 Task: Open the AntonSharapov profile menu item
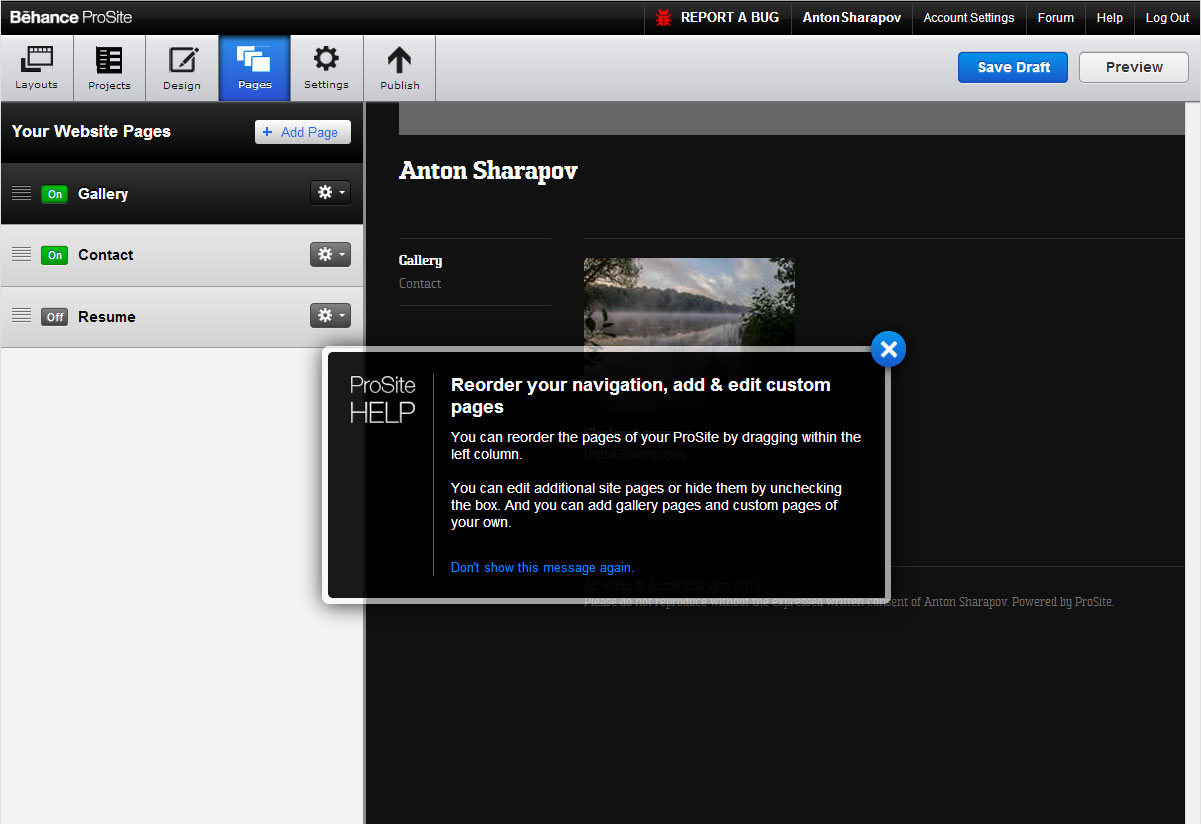(852, 18)
